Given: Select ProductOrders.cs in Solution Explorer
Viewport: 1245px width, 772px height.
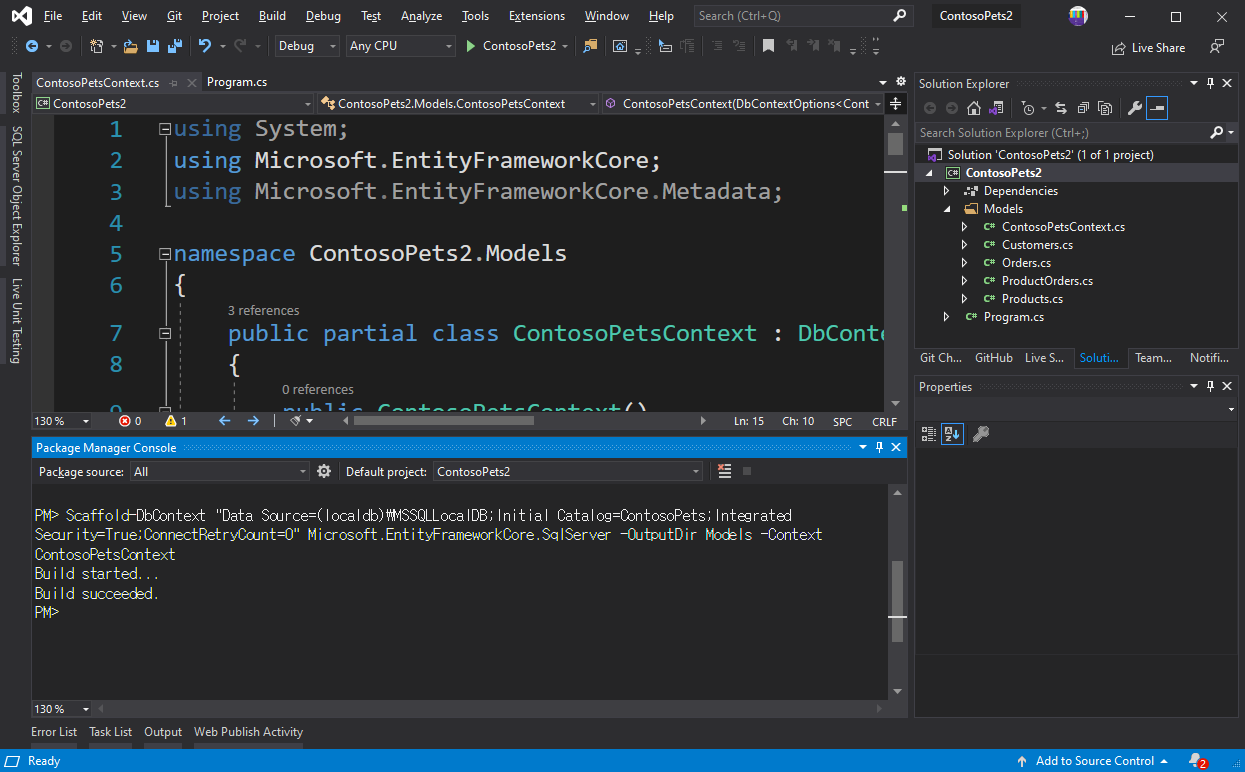Looking at the screenshot, I should click(x=1047, y=281).
